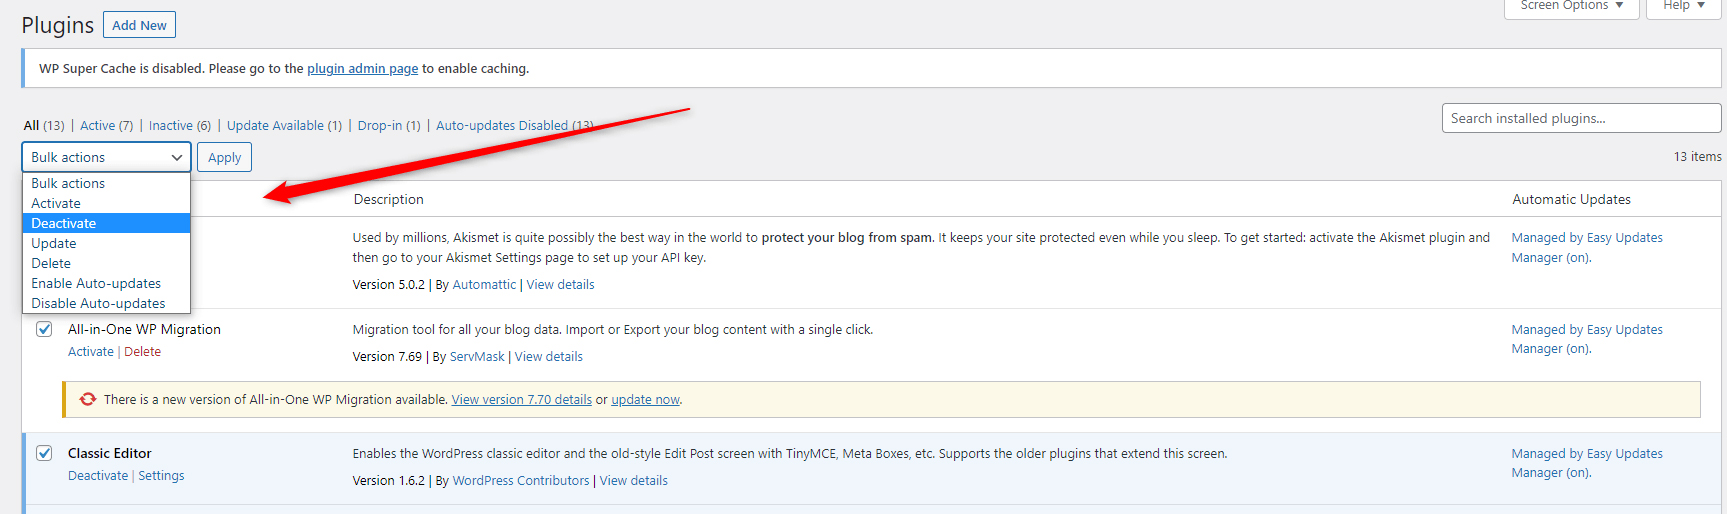This screenshot has height=514, width=1727.
Task: Choose Enable Auto-updates from the list
Action: tap(106, 283)
